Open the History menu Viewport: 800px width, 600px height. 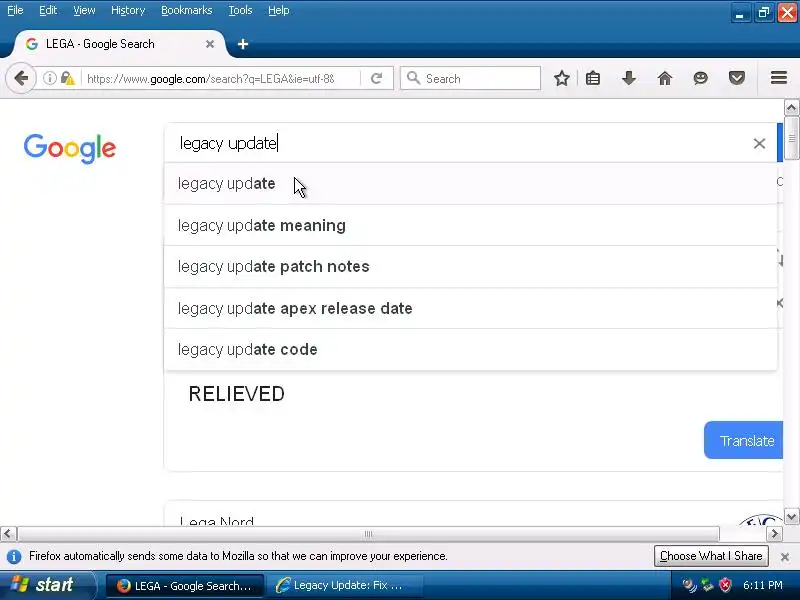[128, 10]
